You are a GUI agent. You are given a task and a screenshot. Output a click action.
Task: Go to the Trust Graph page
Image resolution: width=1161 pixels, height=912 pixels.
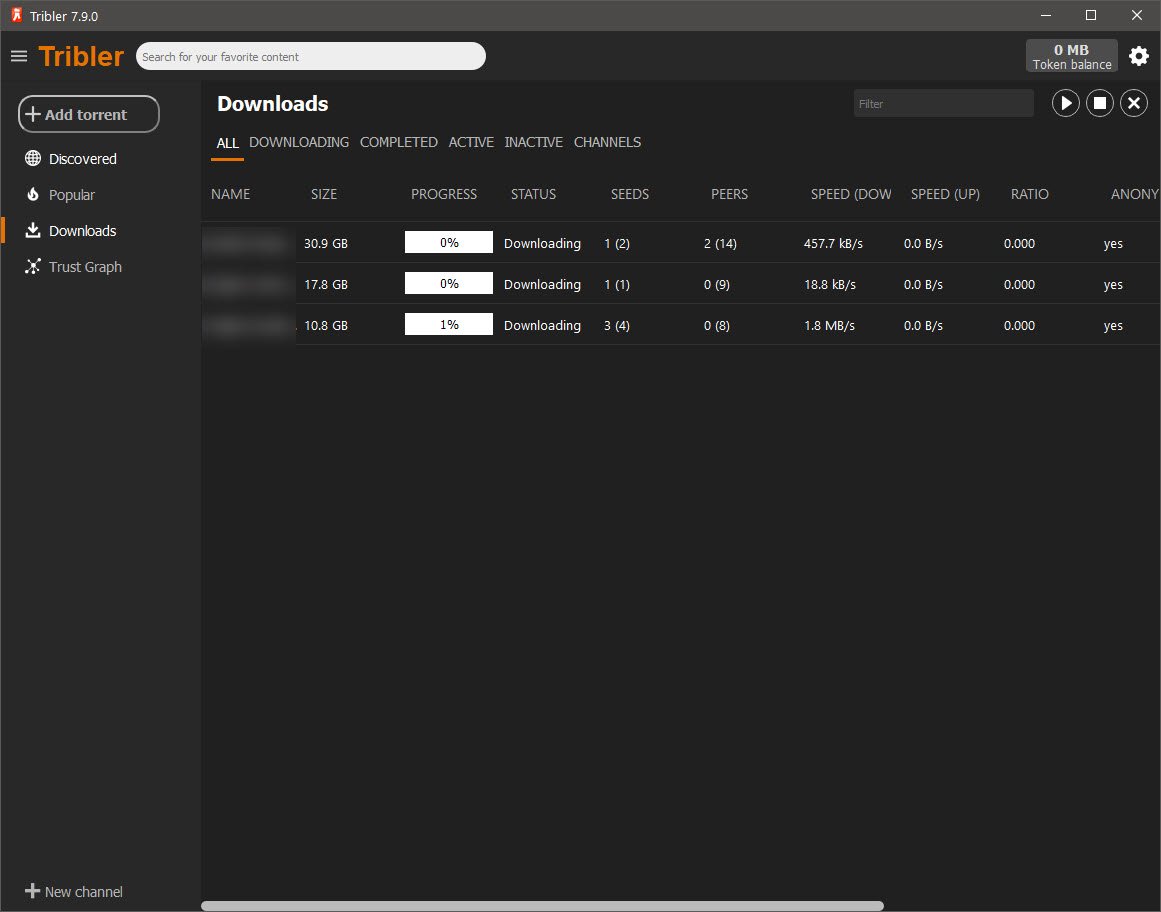click(x=85, y=266)
